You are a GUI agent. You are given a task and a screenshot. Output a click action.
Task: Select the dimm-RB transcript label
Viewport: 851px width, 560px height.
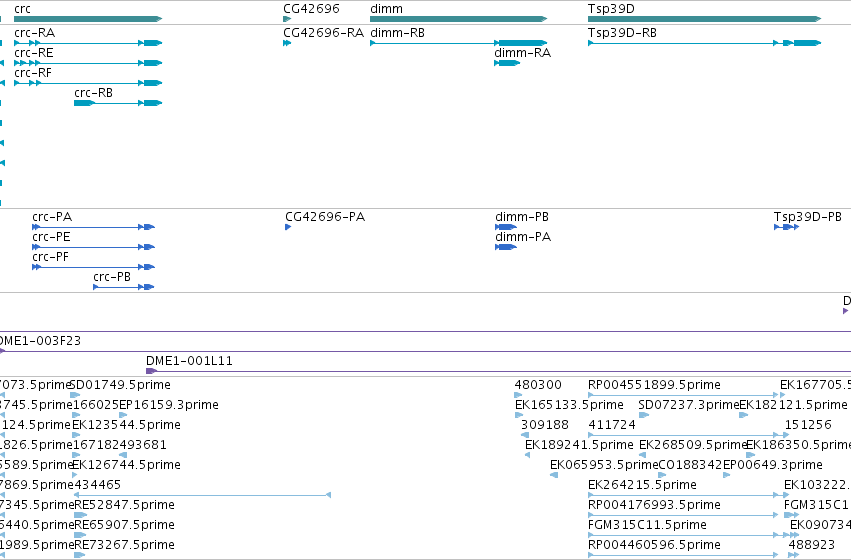397,33
